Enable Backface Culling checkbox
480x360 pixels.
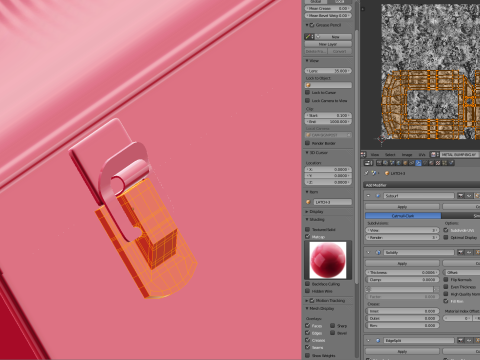(x=308, y=284)
